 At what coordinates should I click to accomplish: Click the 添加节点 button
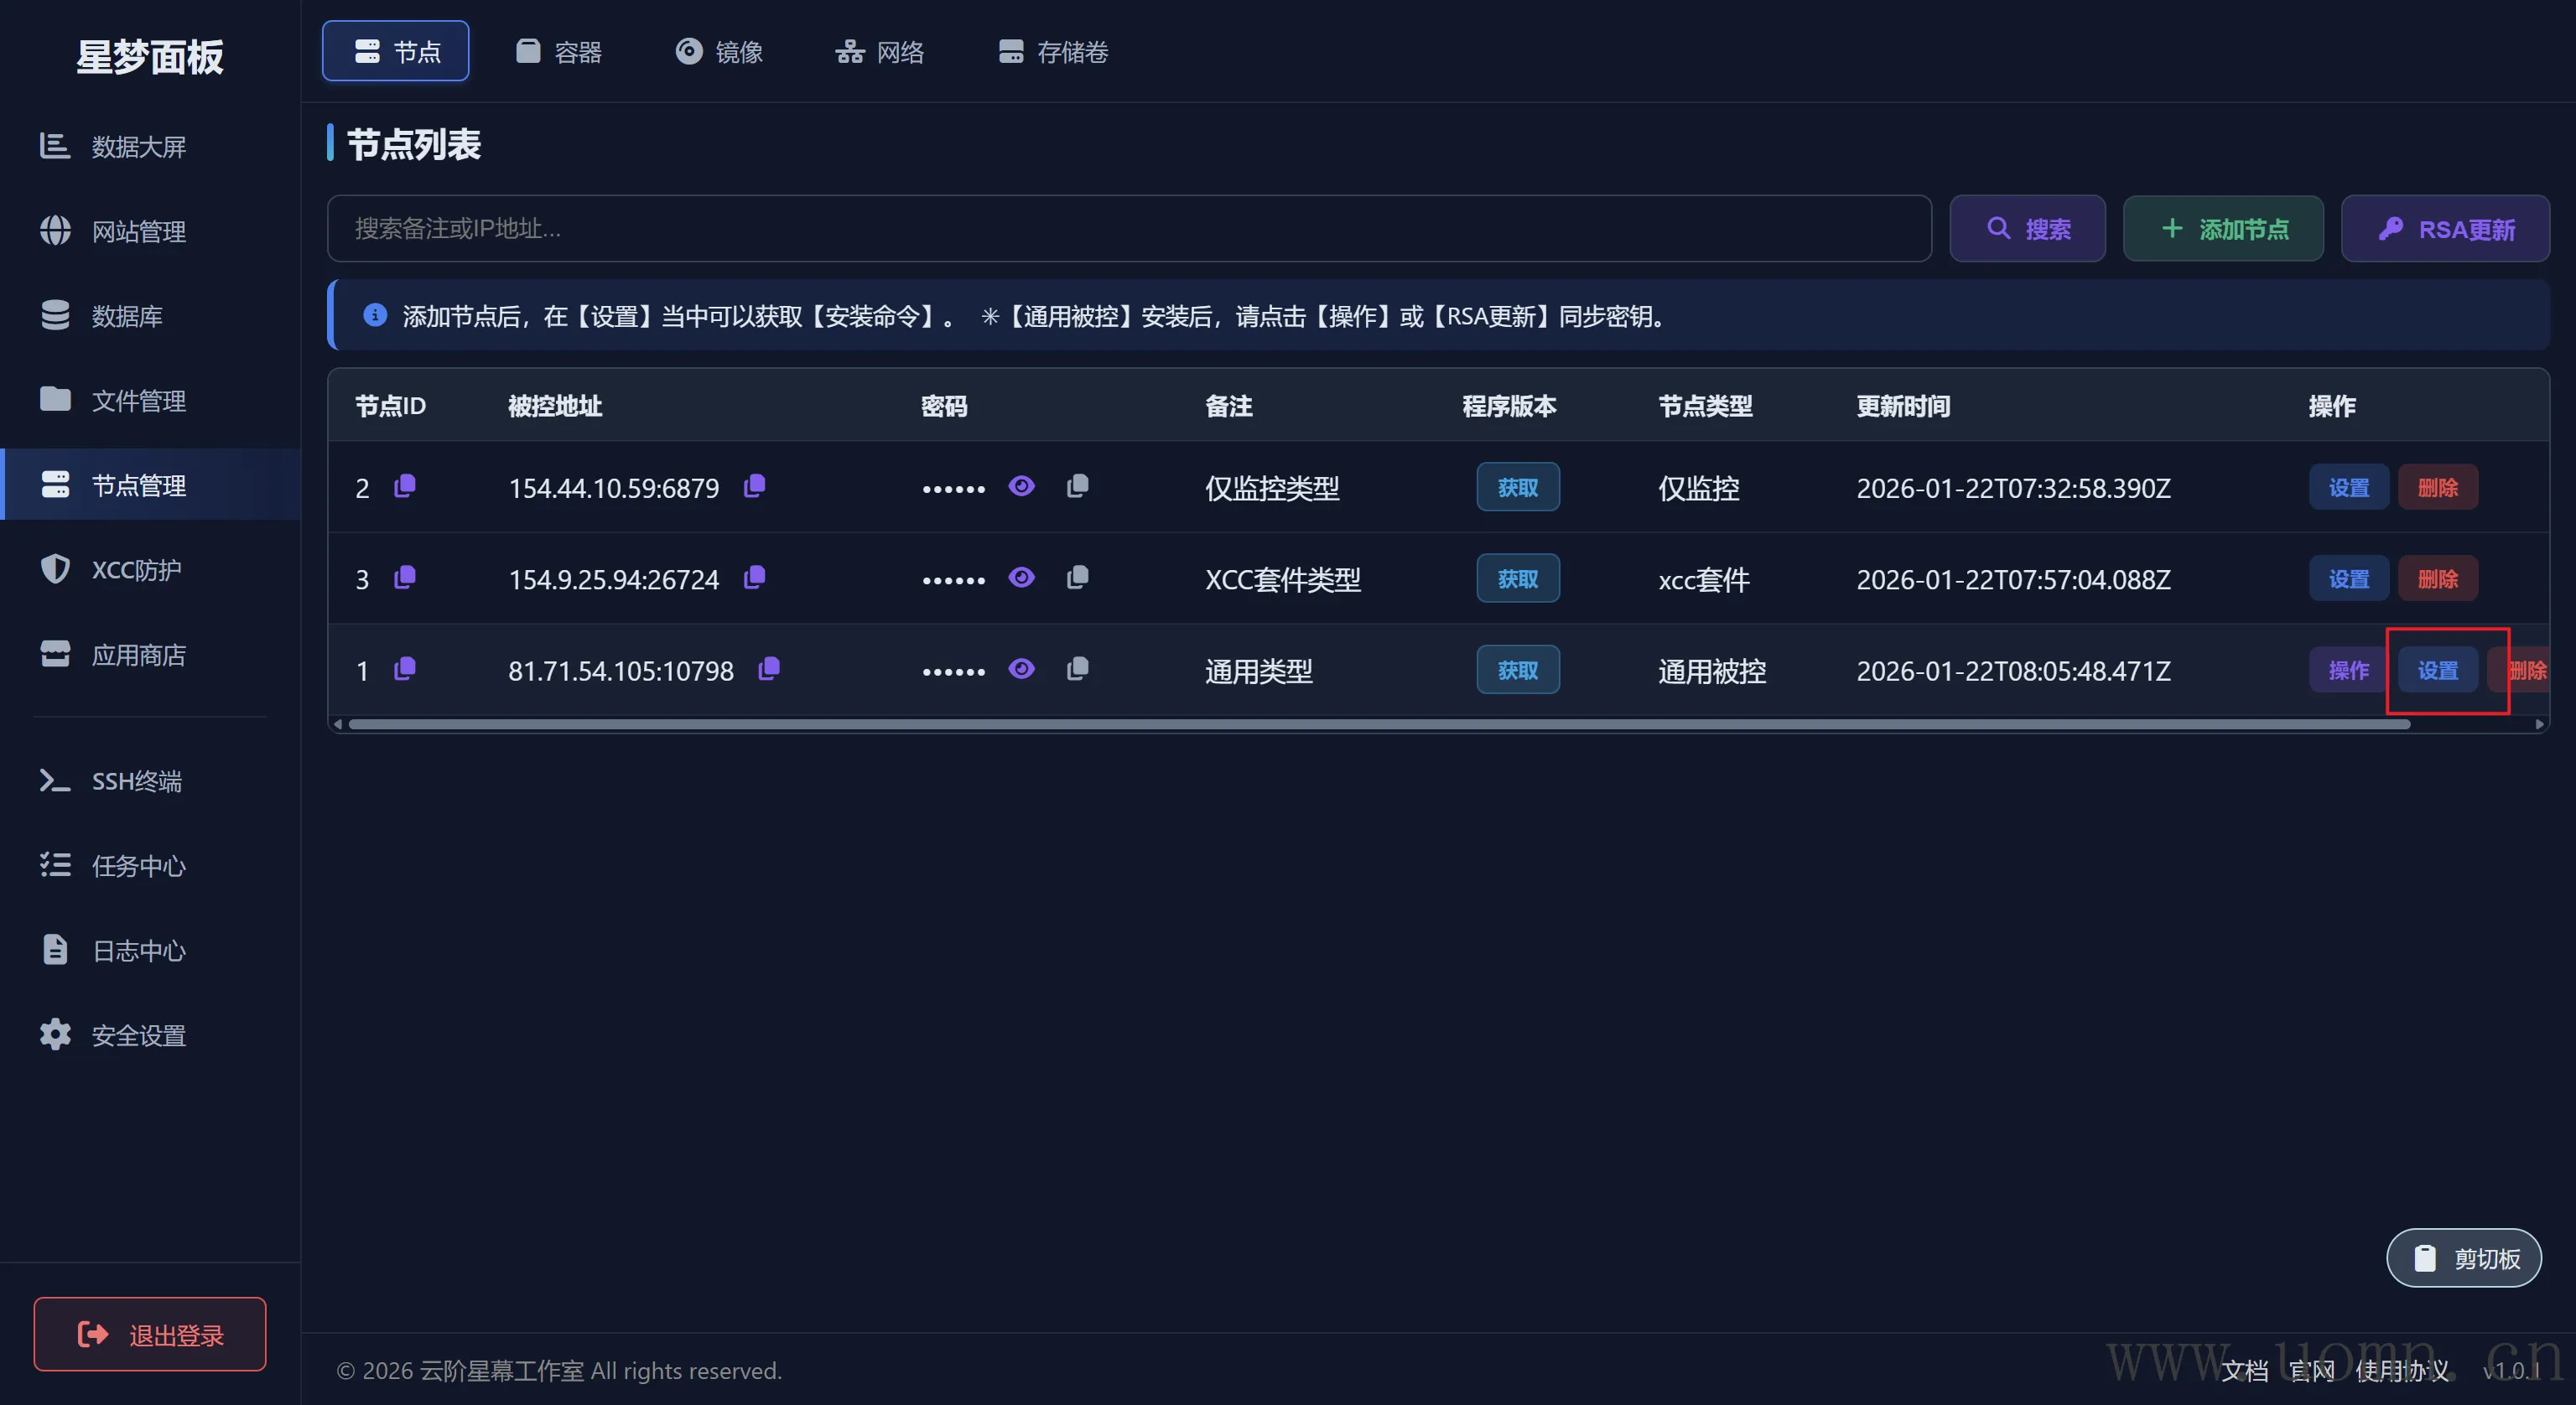click(2223, 229)
